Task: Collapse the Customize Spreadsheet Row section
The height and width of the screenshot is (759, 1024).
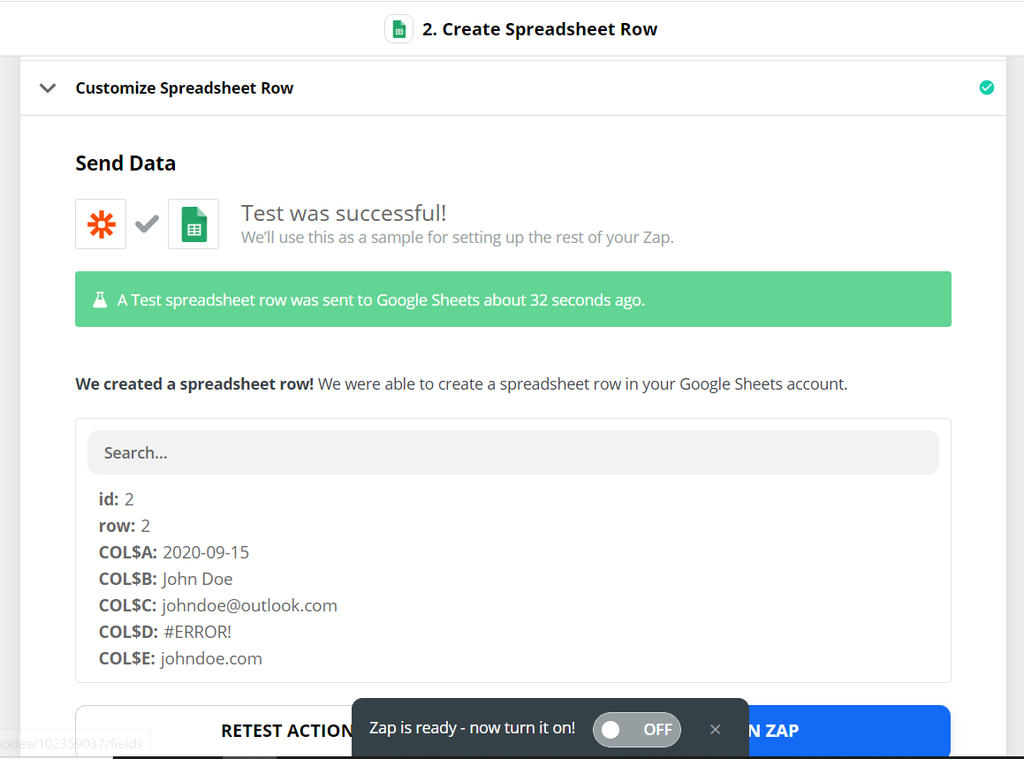Action: tap(47, 88)
